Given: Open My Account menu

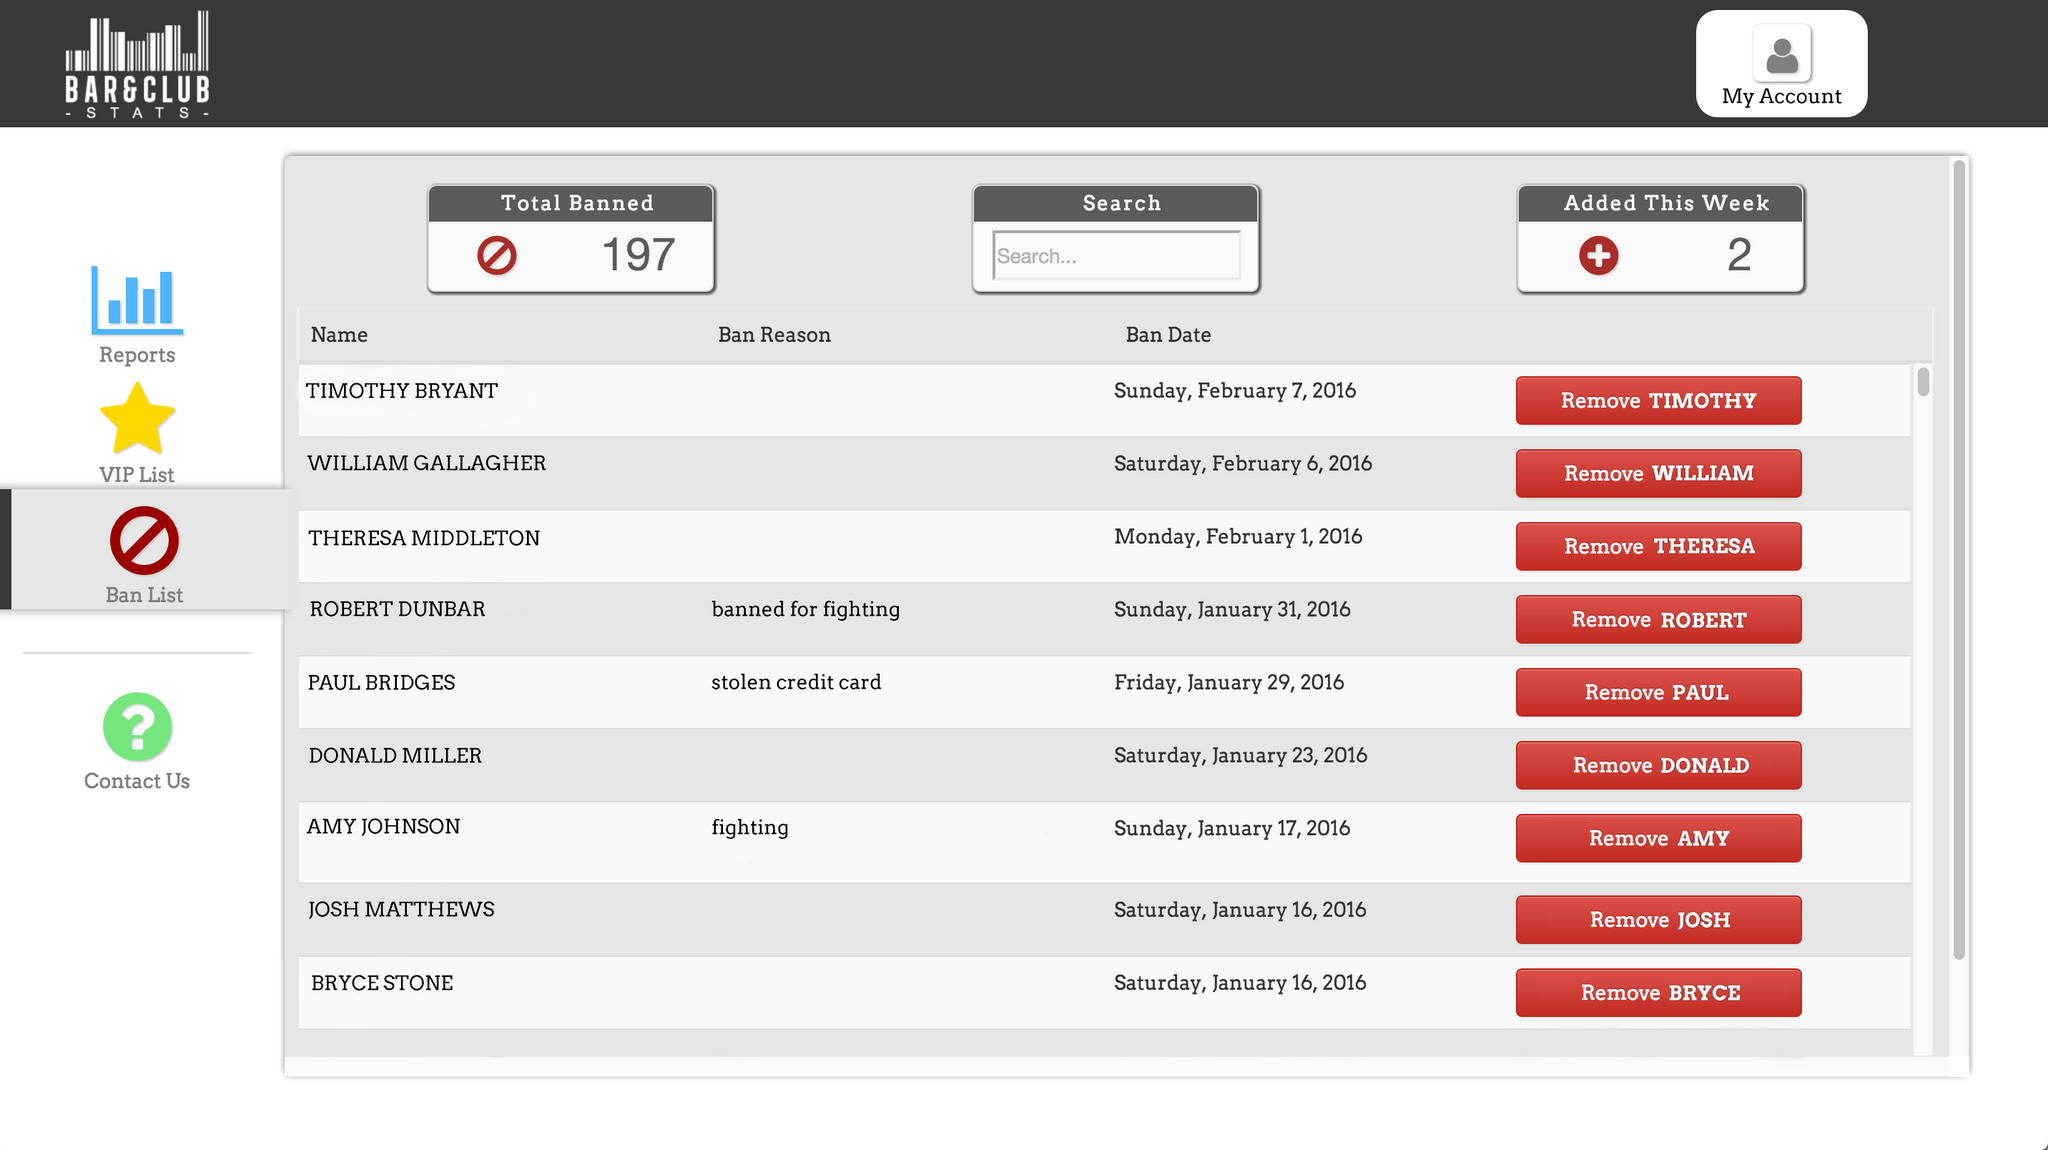Looking at the screenshot, I should pos(1781,64).
